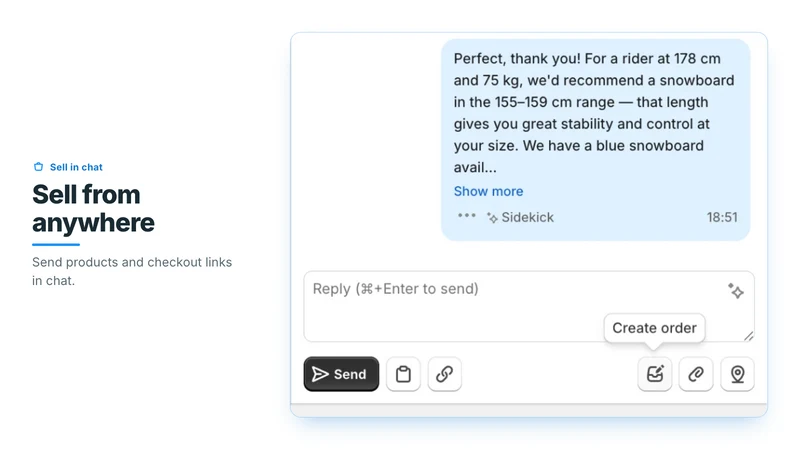Click the snowboard recommendation message bubble
800x450 pixels.
tap(595, 139)
